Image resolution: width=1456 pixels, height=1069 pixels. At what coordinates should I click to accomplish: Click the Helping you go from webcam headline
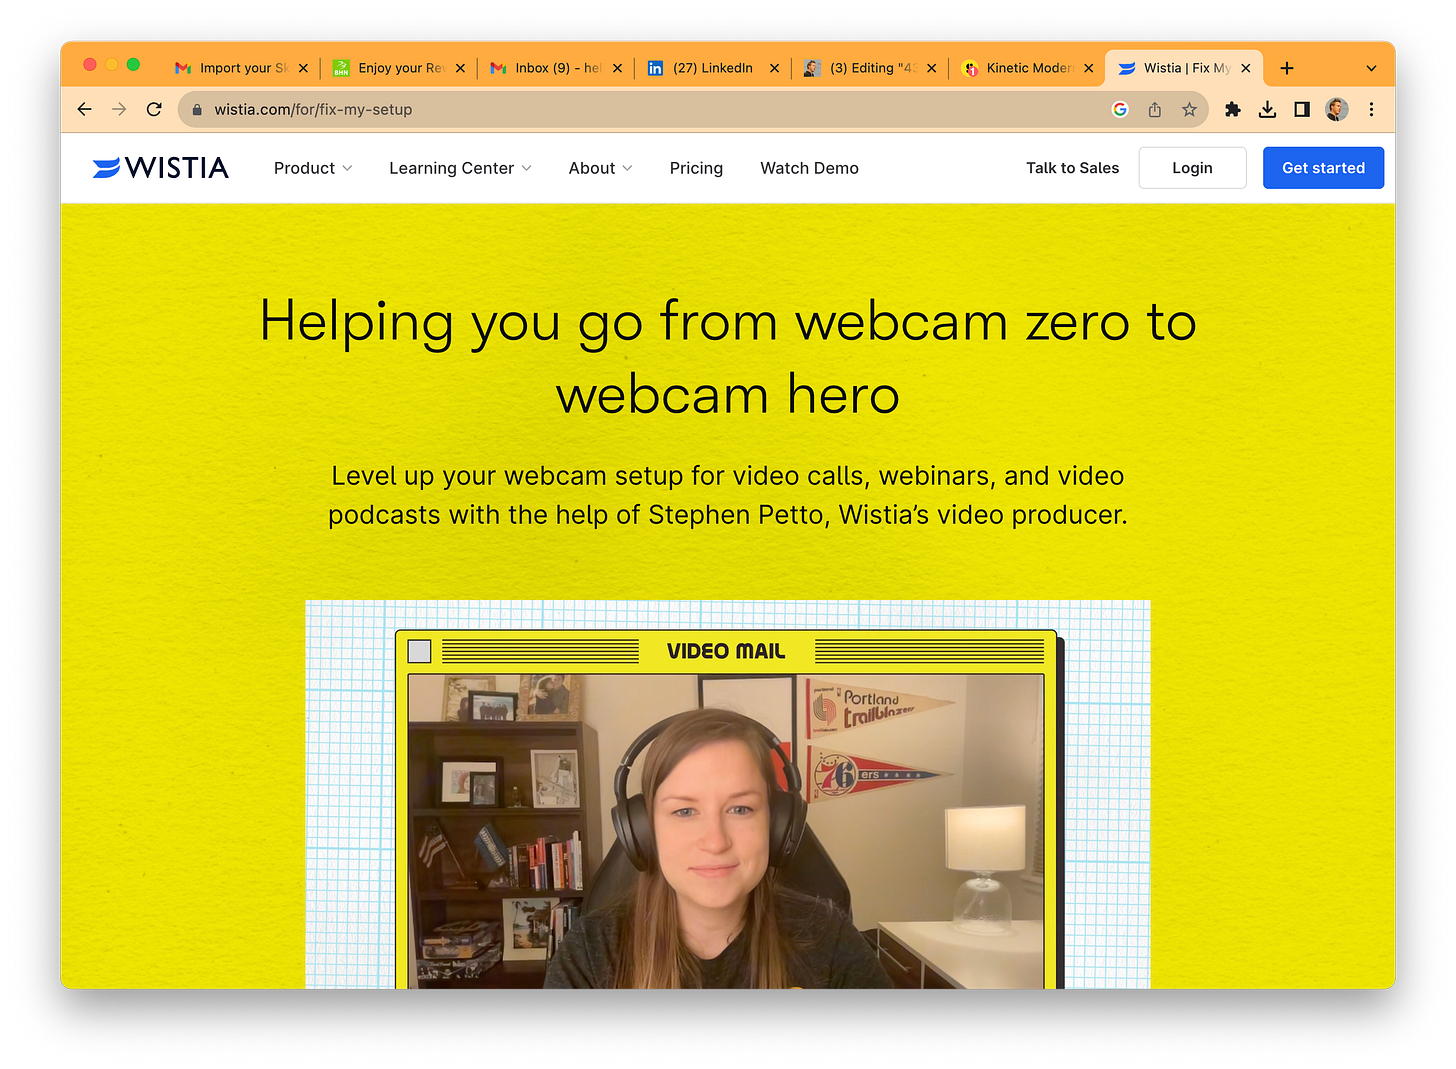(728, 358)
